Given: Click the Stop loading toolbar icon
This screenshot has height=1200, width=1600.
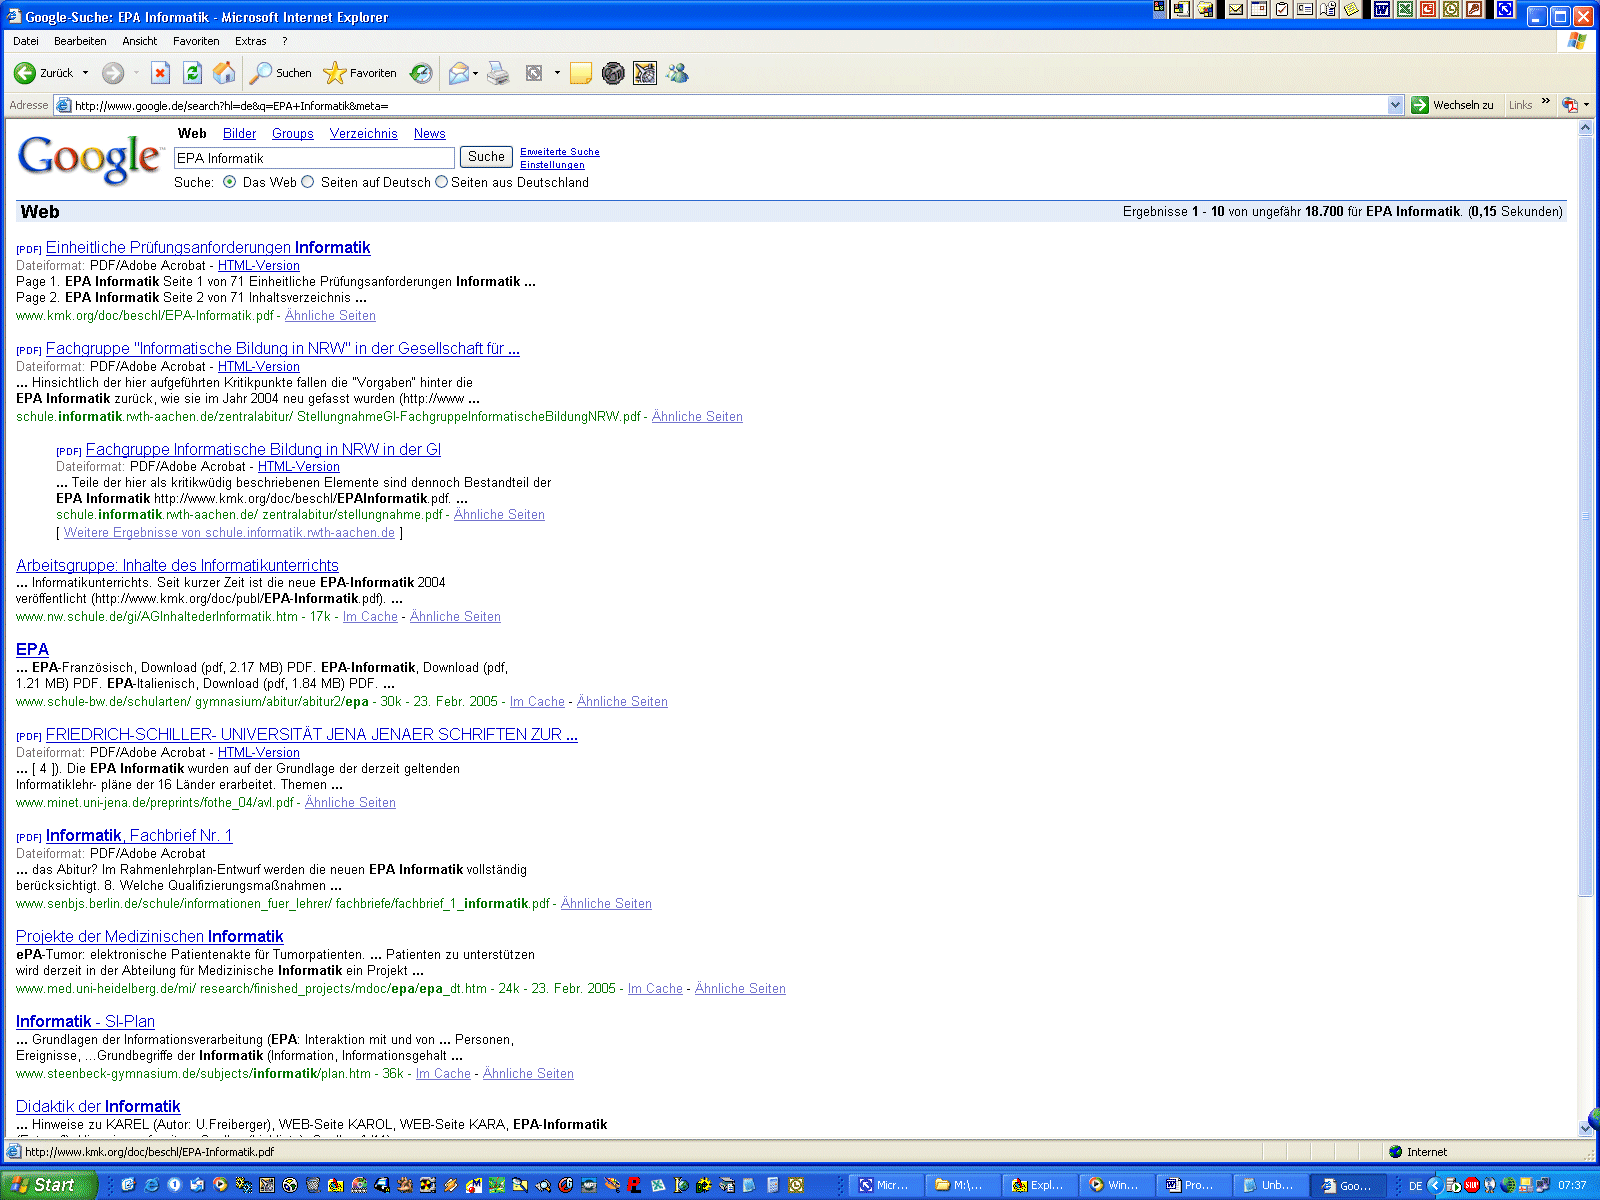Looking at the screenshot, I should pyautogui.click(x=160, y=73).
